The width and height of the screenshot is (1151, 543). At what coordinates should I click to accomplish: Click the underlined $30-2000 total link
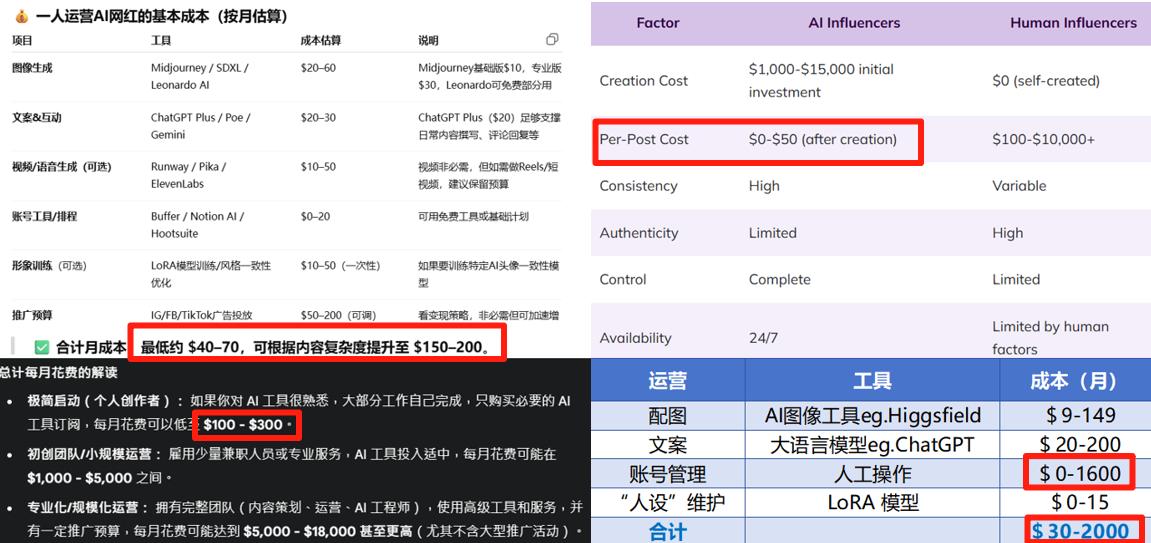tap(1080, 531)
